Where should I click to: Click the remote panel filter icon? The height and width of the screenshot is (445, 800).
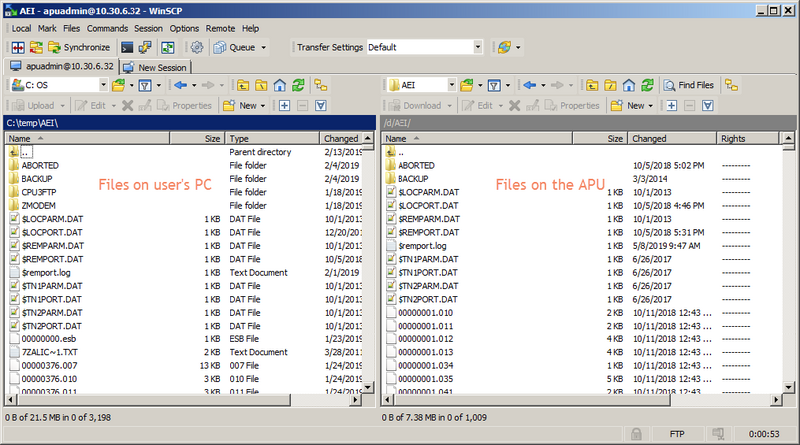494,85
